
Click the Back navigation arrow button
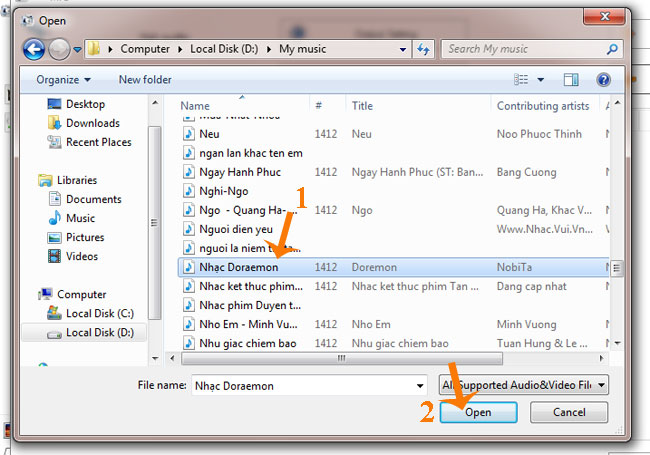tap(34, 50)
